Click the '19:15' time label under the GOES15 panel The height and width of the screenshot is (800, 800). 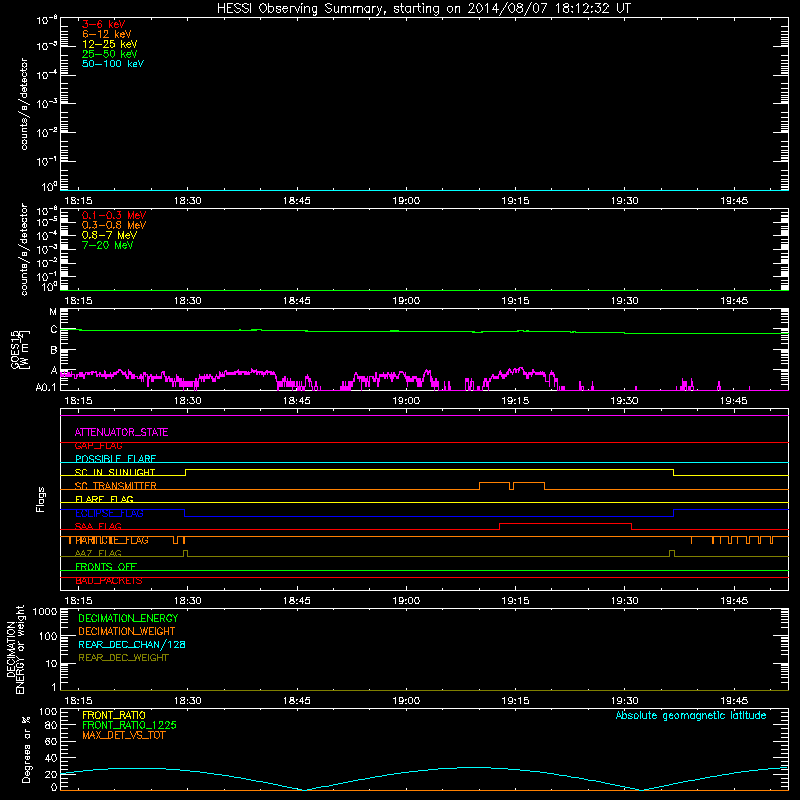(515, 401)
